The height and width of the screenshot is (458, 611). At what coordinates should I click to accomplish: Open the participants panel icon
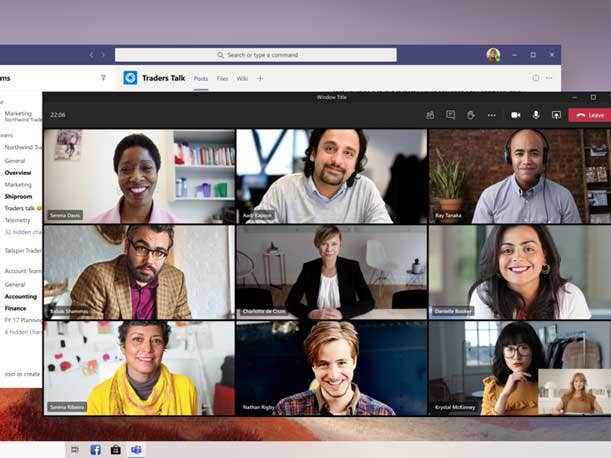430,115
